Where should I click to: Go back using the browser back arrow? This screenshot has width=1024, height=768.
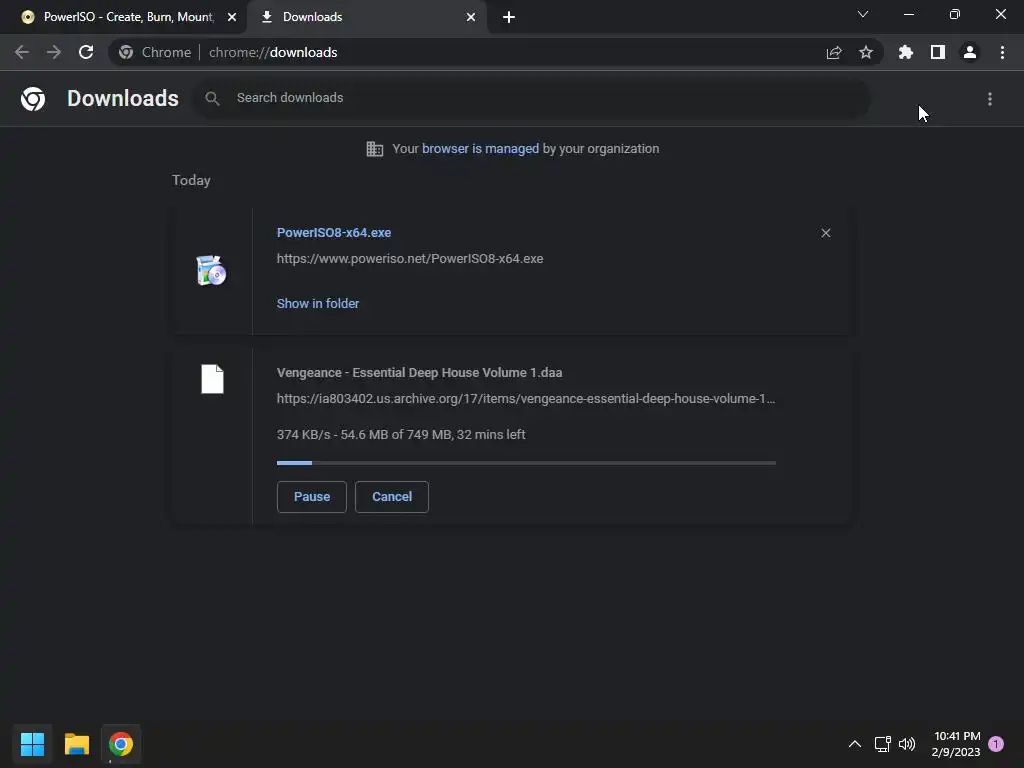tap(22, 52)
